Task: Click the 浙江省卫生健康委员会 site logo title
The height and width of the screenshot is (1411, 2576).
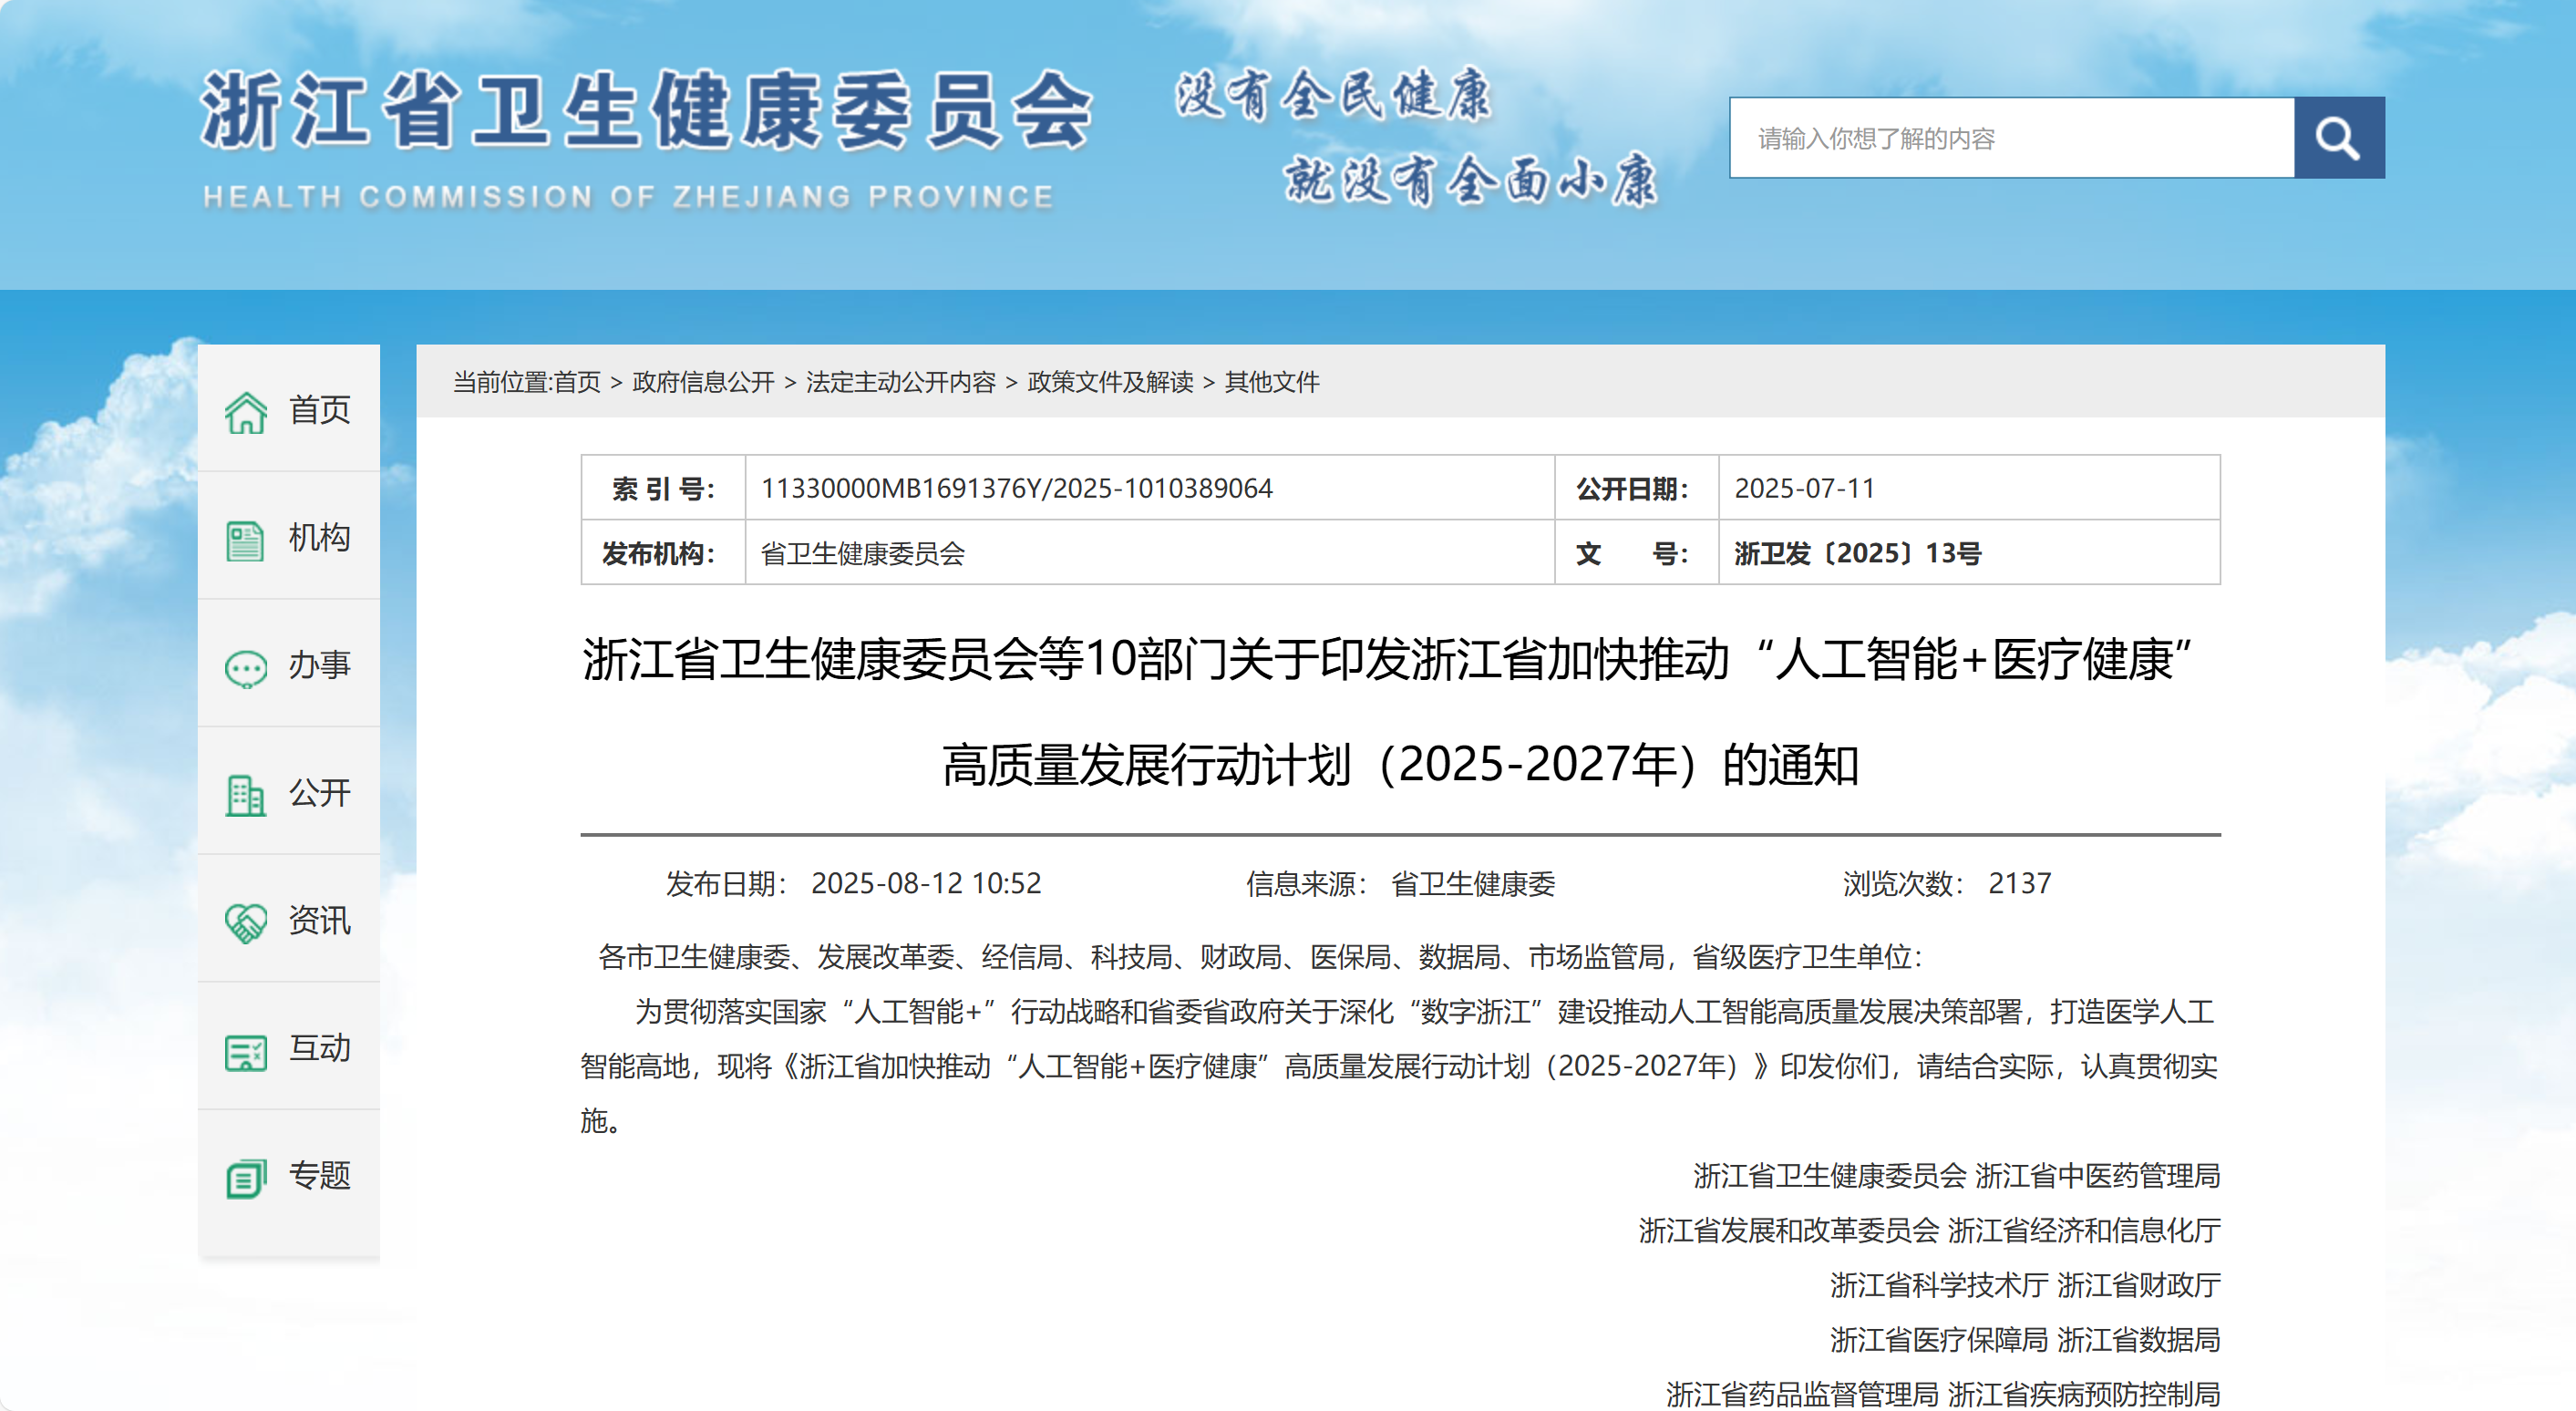Action: coord(646,110)
